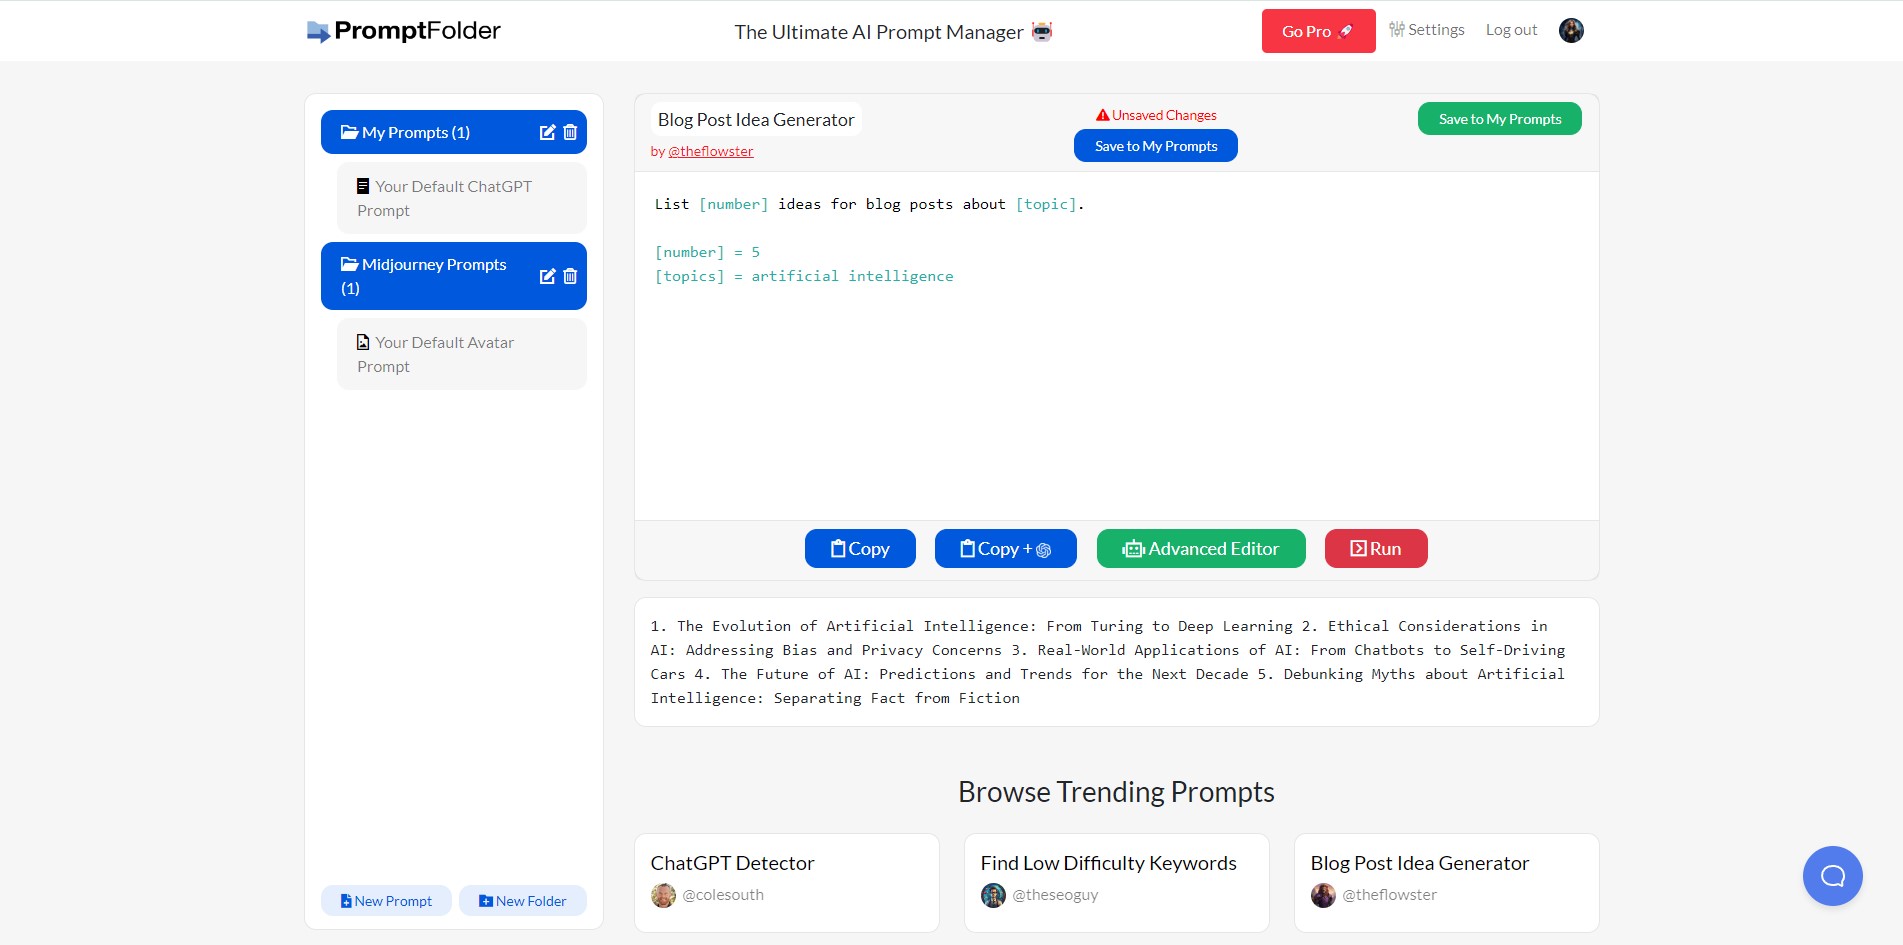The width and height of the screenshot is (1903, 945).
Task: Click the prompt title field
Action: (756, 120)
